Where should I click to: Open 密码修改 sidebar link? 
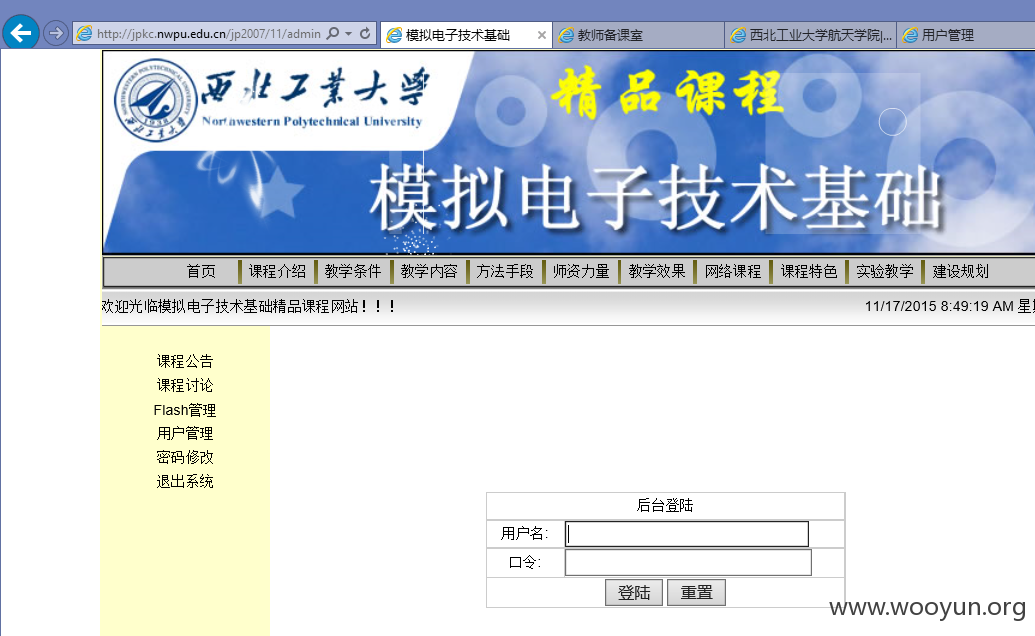(x=185, y=457)
